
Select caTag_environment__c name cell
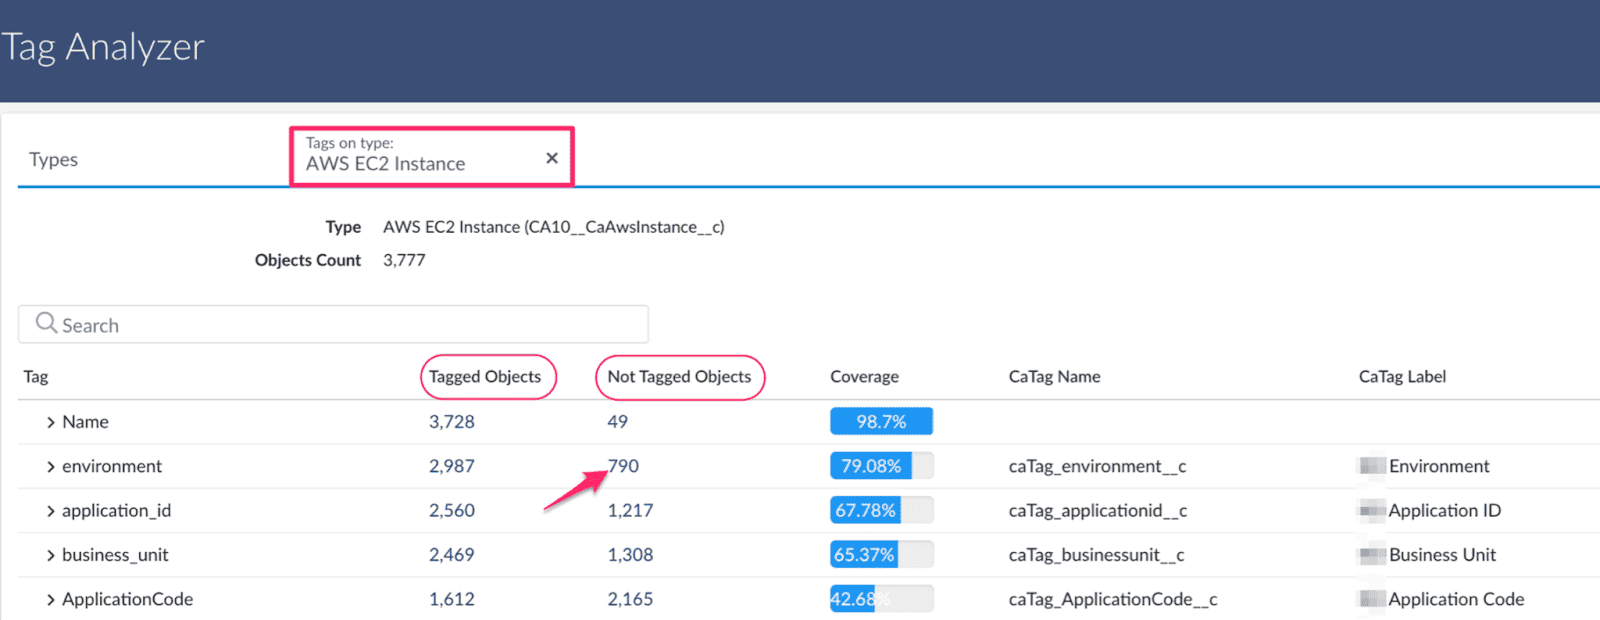(1097, 466)
